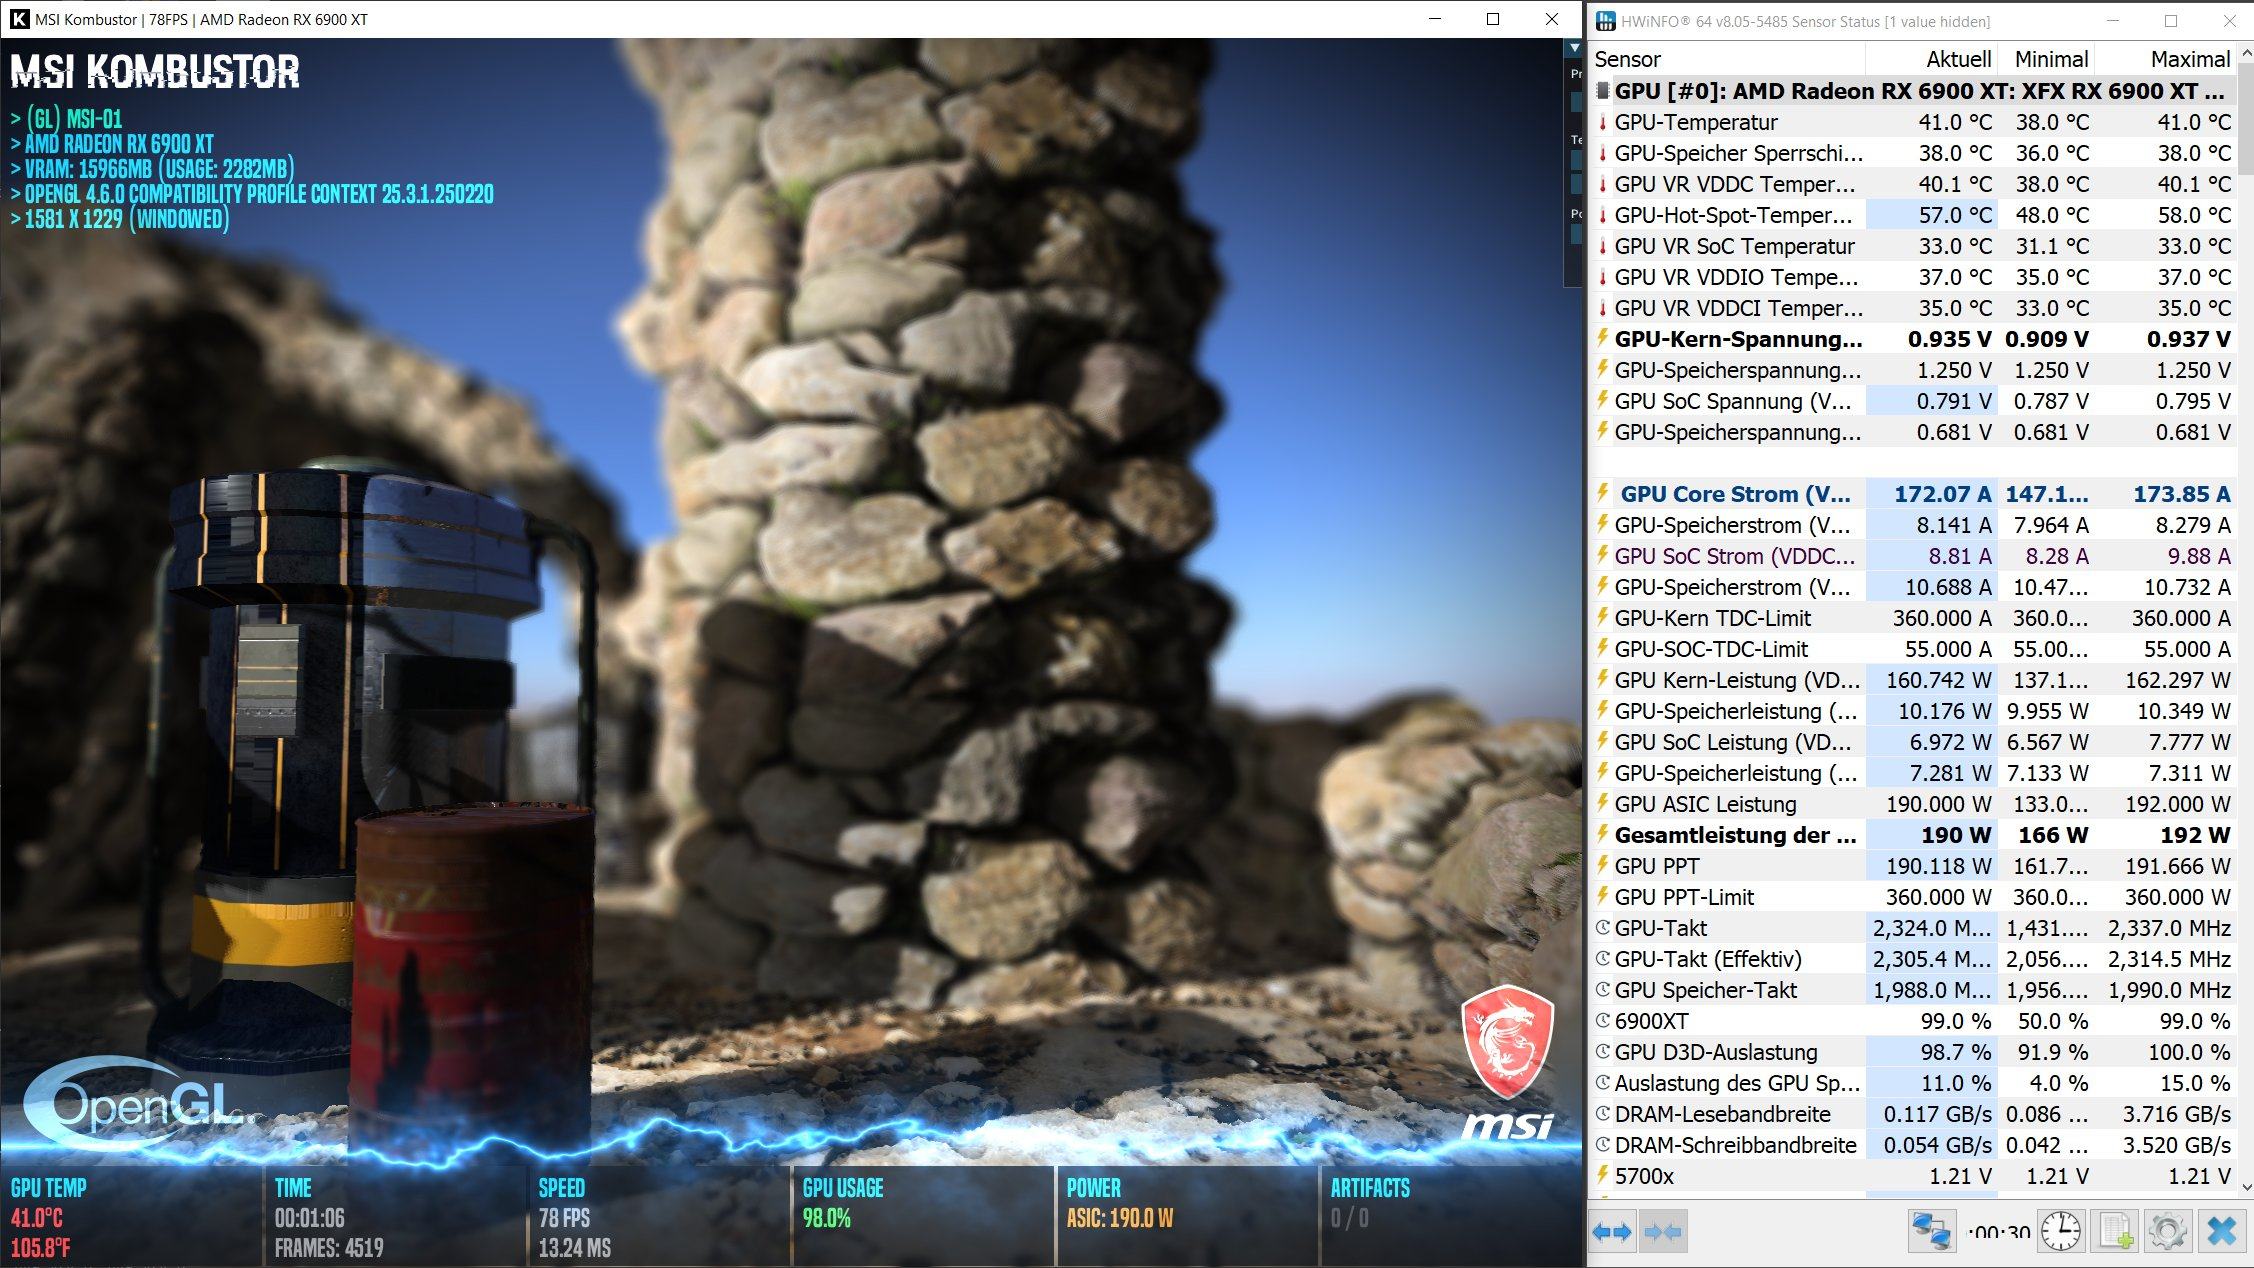
Task: Close sensors with the blue X icon
Action: 2221,1232
